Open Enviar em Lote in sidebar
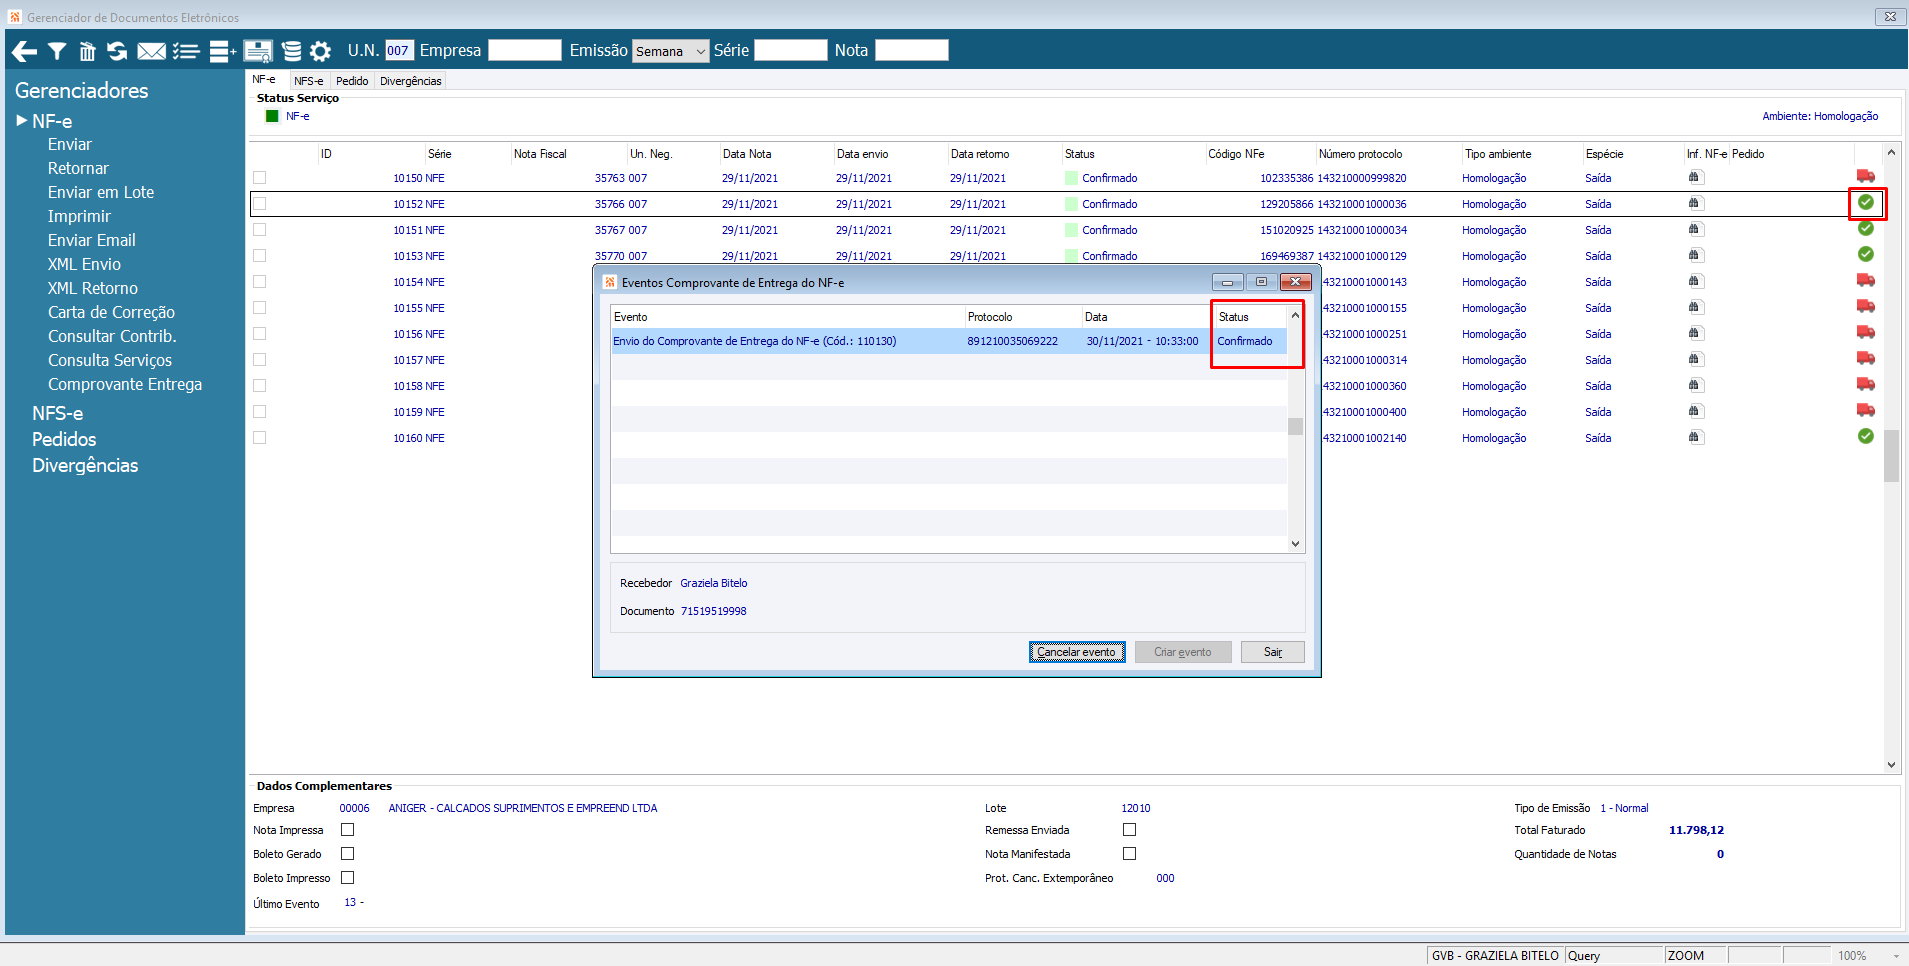This screenshot has height=966, width=1909. 101,193
